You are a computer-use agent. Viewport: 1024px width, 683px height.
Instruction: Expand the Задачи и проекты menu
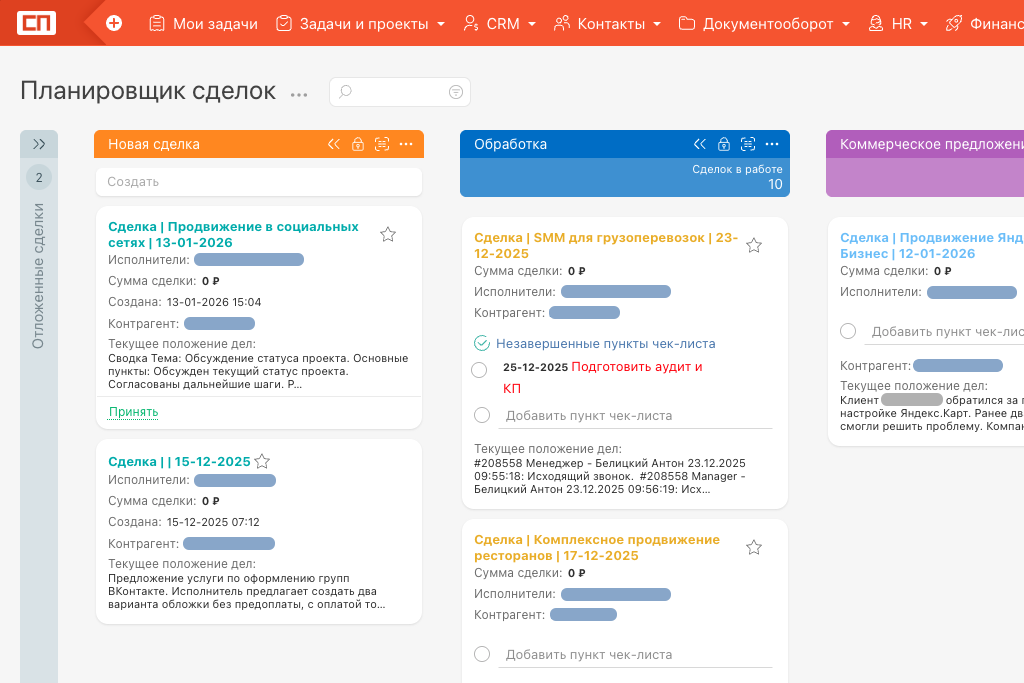pyautogui.click(x=360, y=23)
